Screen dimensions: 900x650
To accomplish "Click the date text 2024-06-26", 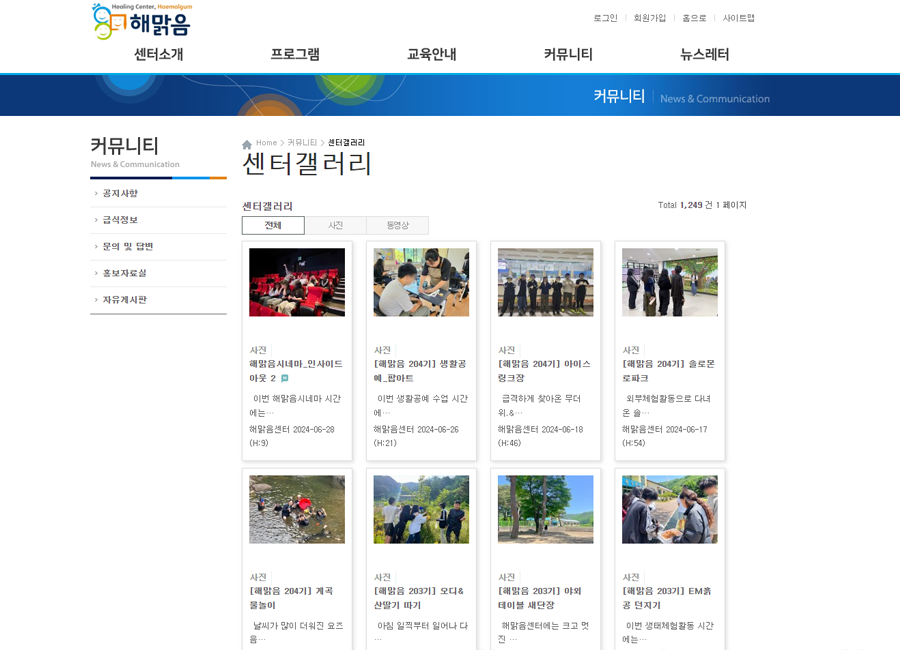I will click(x=438, y=430).
